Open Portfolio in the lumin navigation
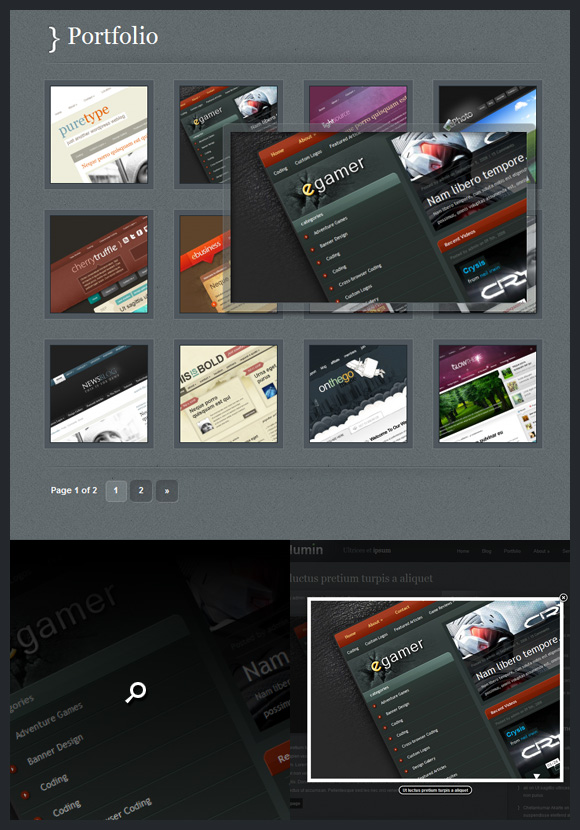The width and height of the screenshot is (580, 830). pos(512,551)
